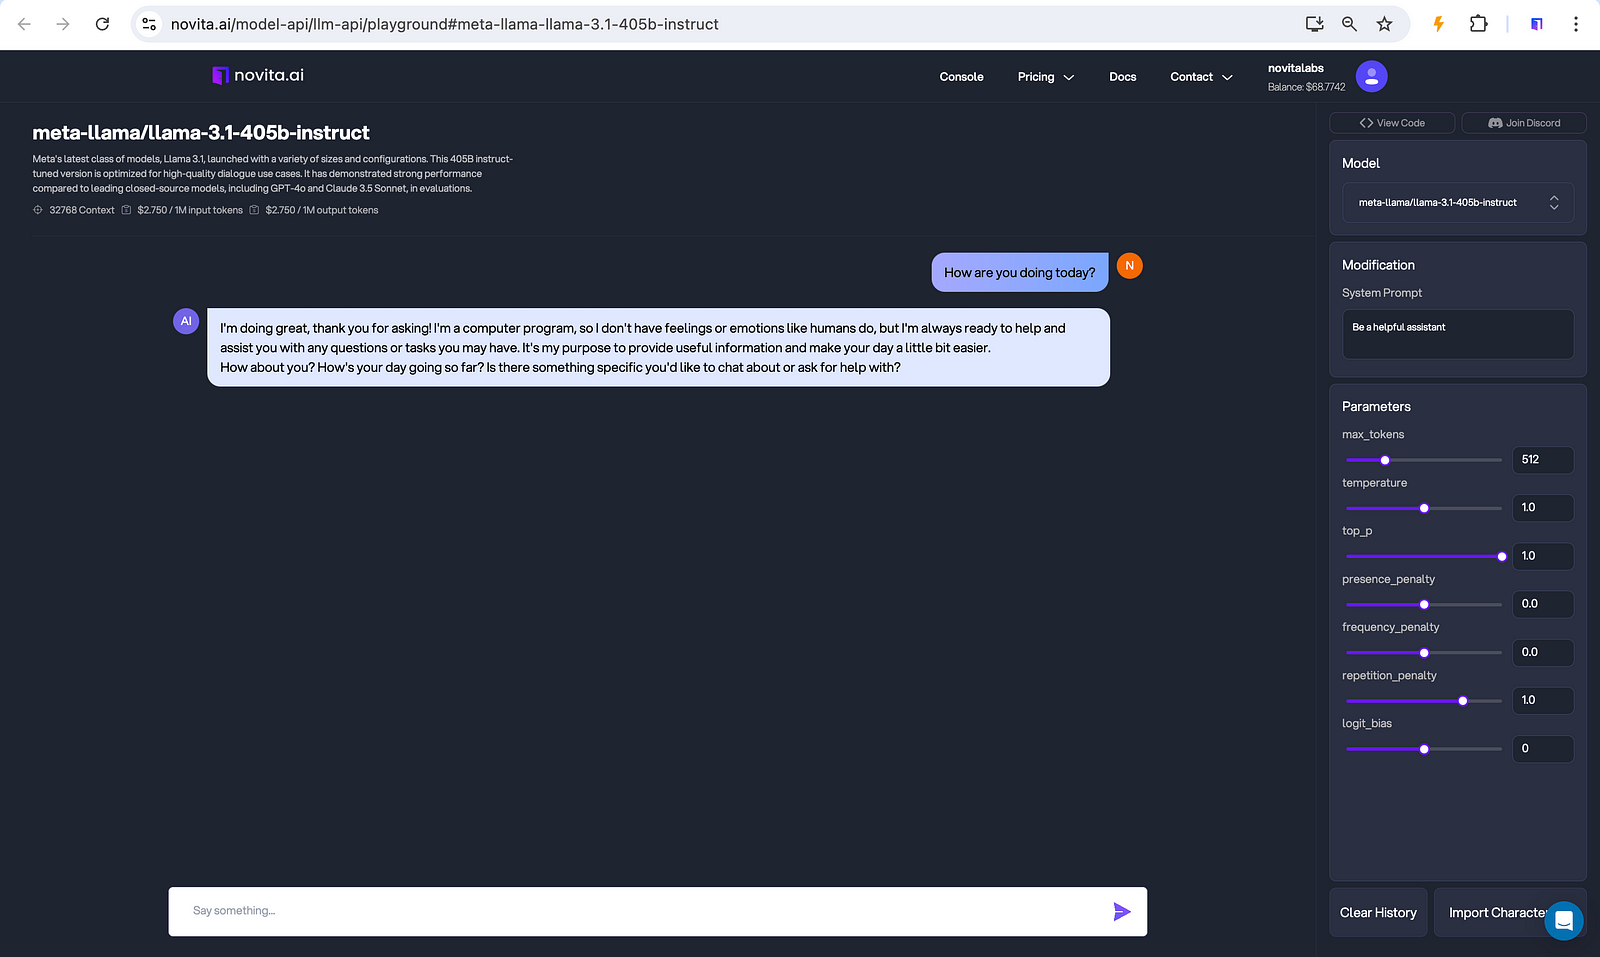The width and height of the screenshot is (1600, 957).
Task: Click the repetition_penalty slider
Action: pyautogui.click(x=1423, y=700)
